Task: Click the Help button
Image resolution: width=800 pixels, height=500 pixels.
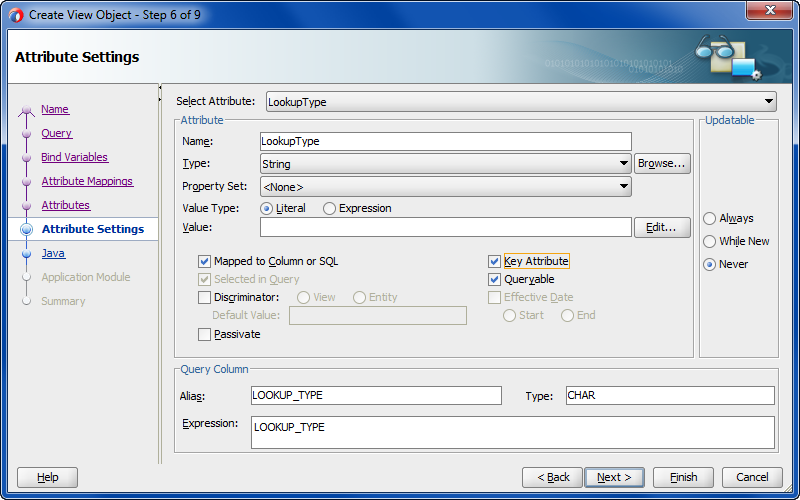Action: (x=47, y=478)
